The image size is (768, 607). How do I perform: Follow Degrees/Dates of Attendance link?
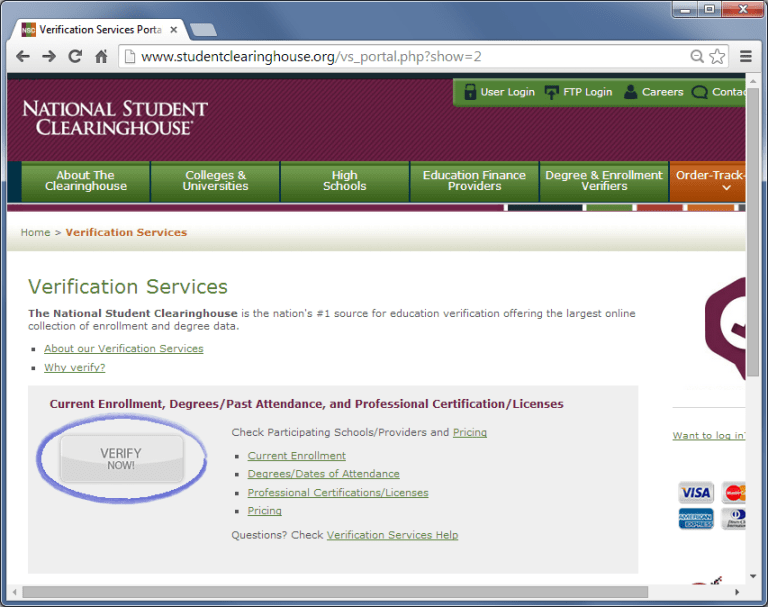pos(324,474)
